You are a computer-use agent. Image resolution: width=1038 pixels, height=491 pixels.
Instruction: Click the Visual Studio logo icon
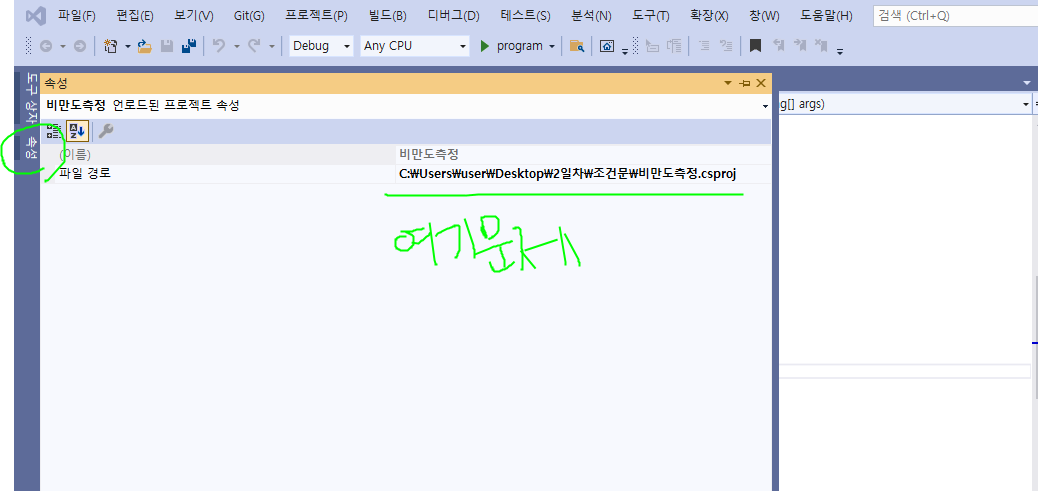coord(35,16)
